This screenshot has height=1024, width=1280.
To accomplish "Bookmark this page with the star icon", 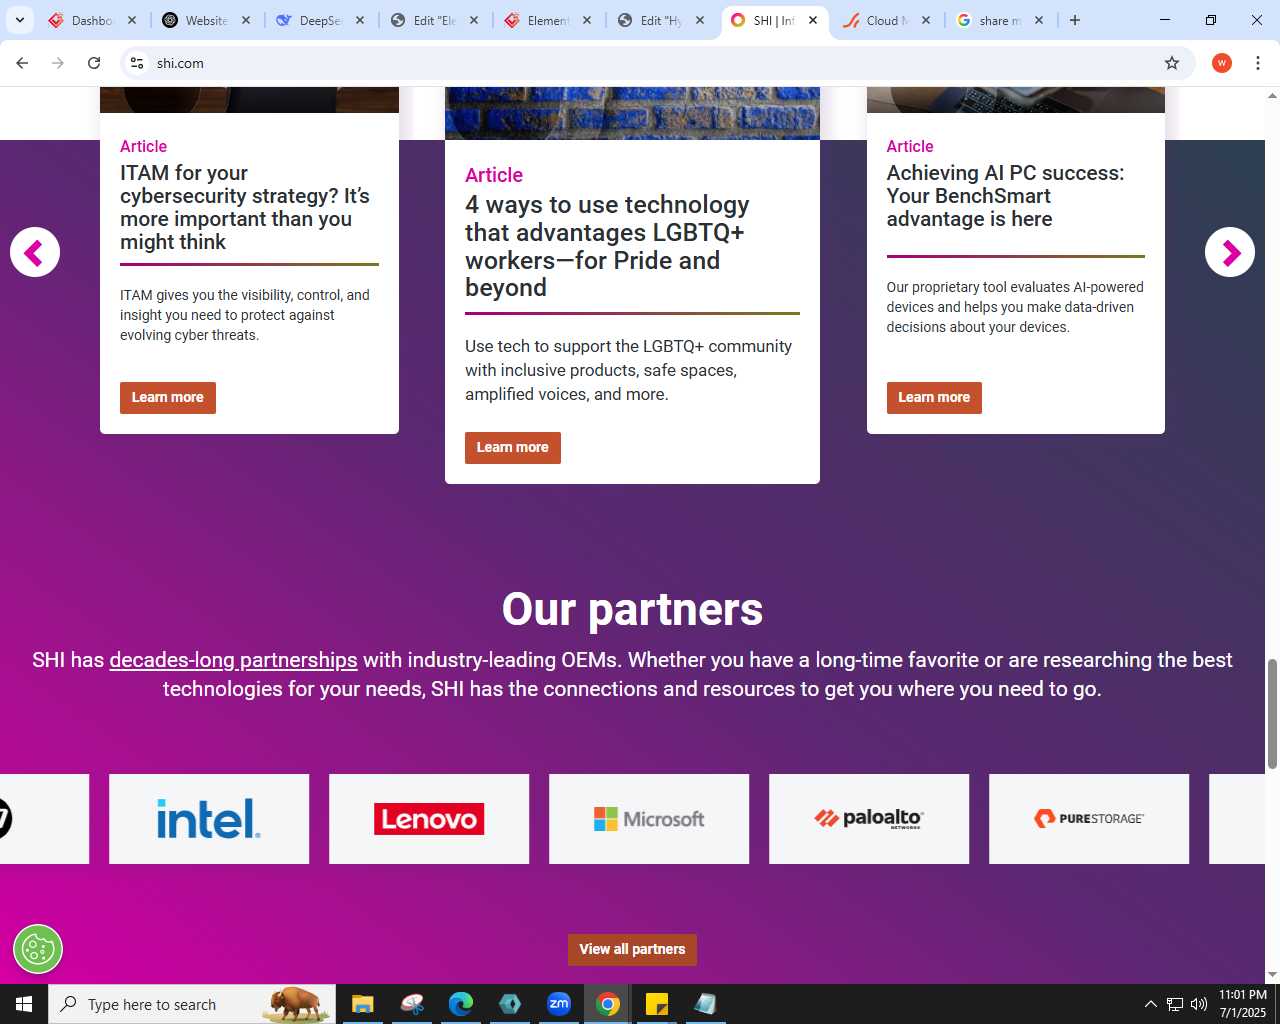I will click(x=1172, y=63).
